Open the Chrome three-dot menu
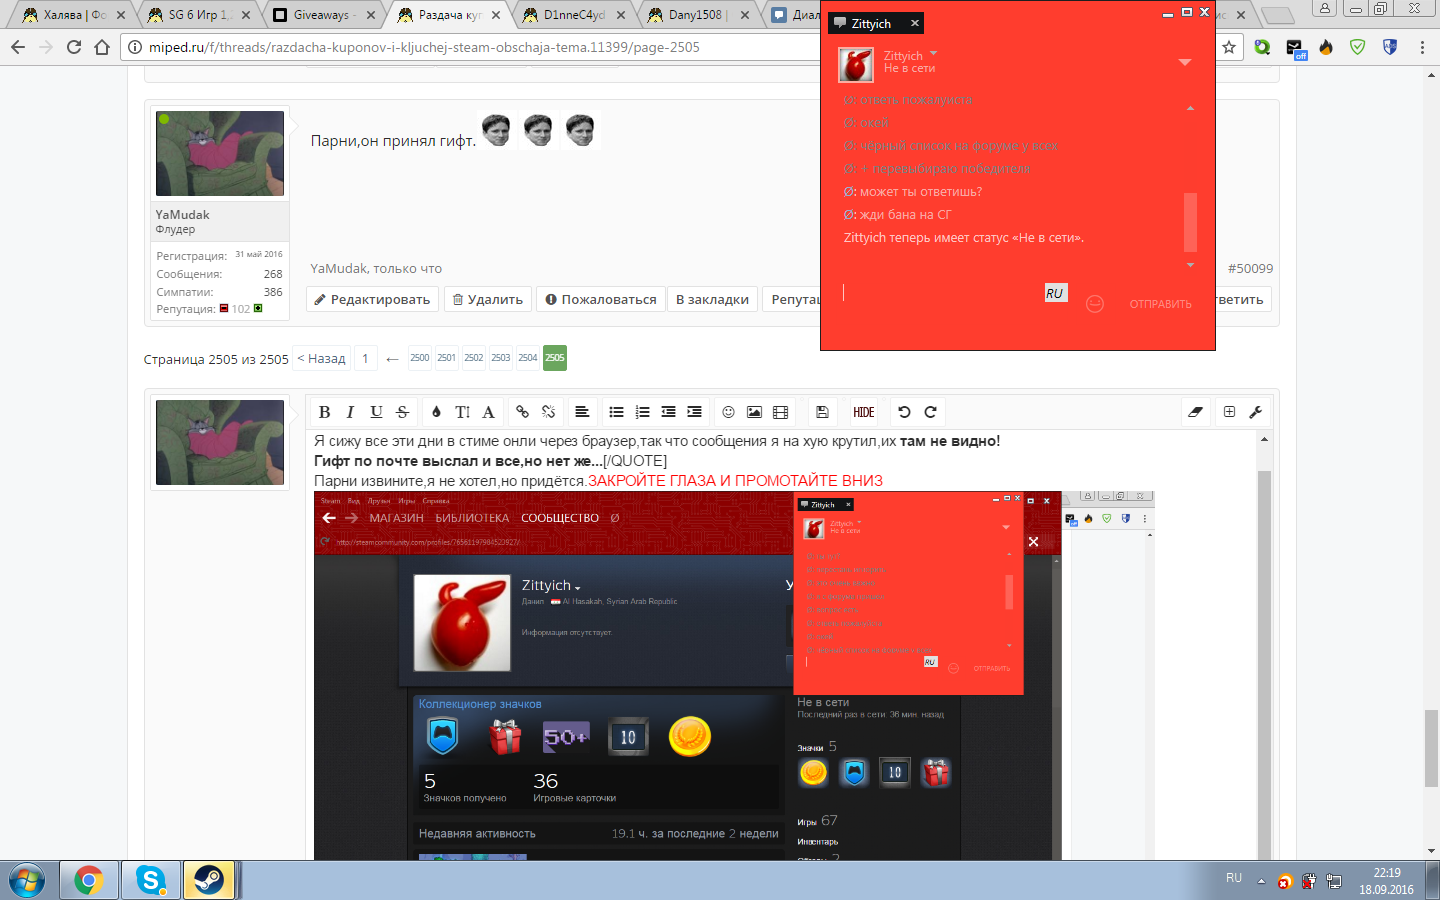 point(1422,47)
